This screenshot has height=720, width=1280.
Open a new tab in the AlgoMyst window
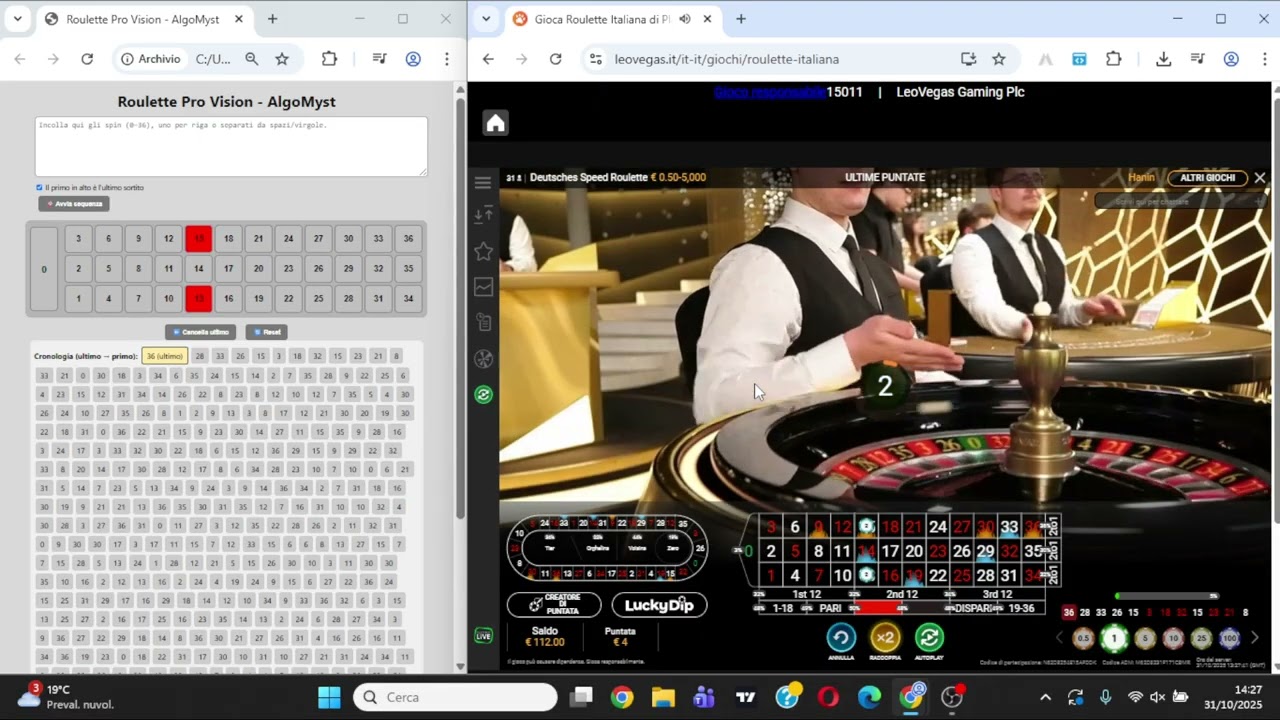[x=272, y=19]
